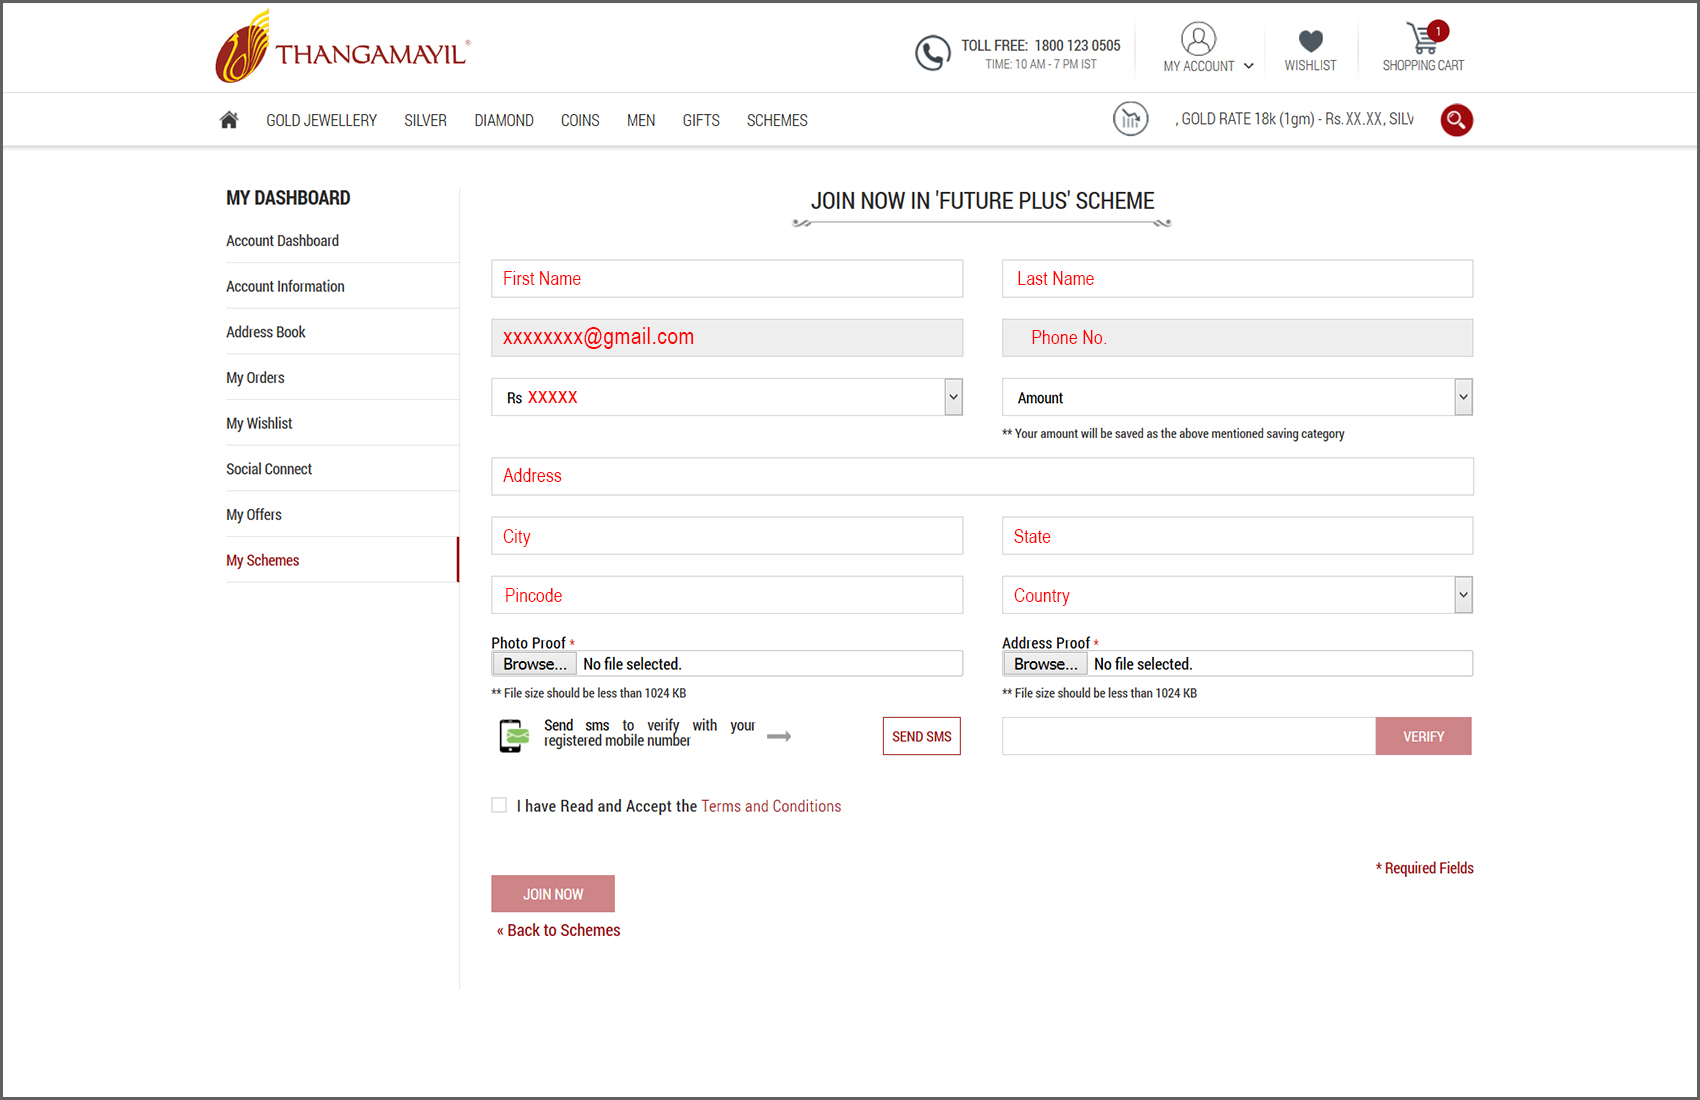Open the My Account user icon

(x=1198, y=40)
